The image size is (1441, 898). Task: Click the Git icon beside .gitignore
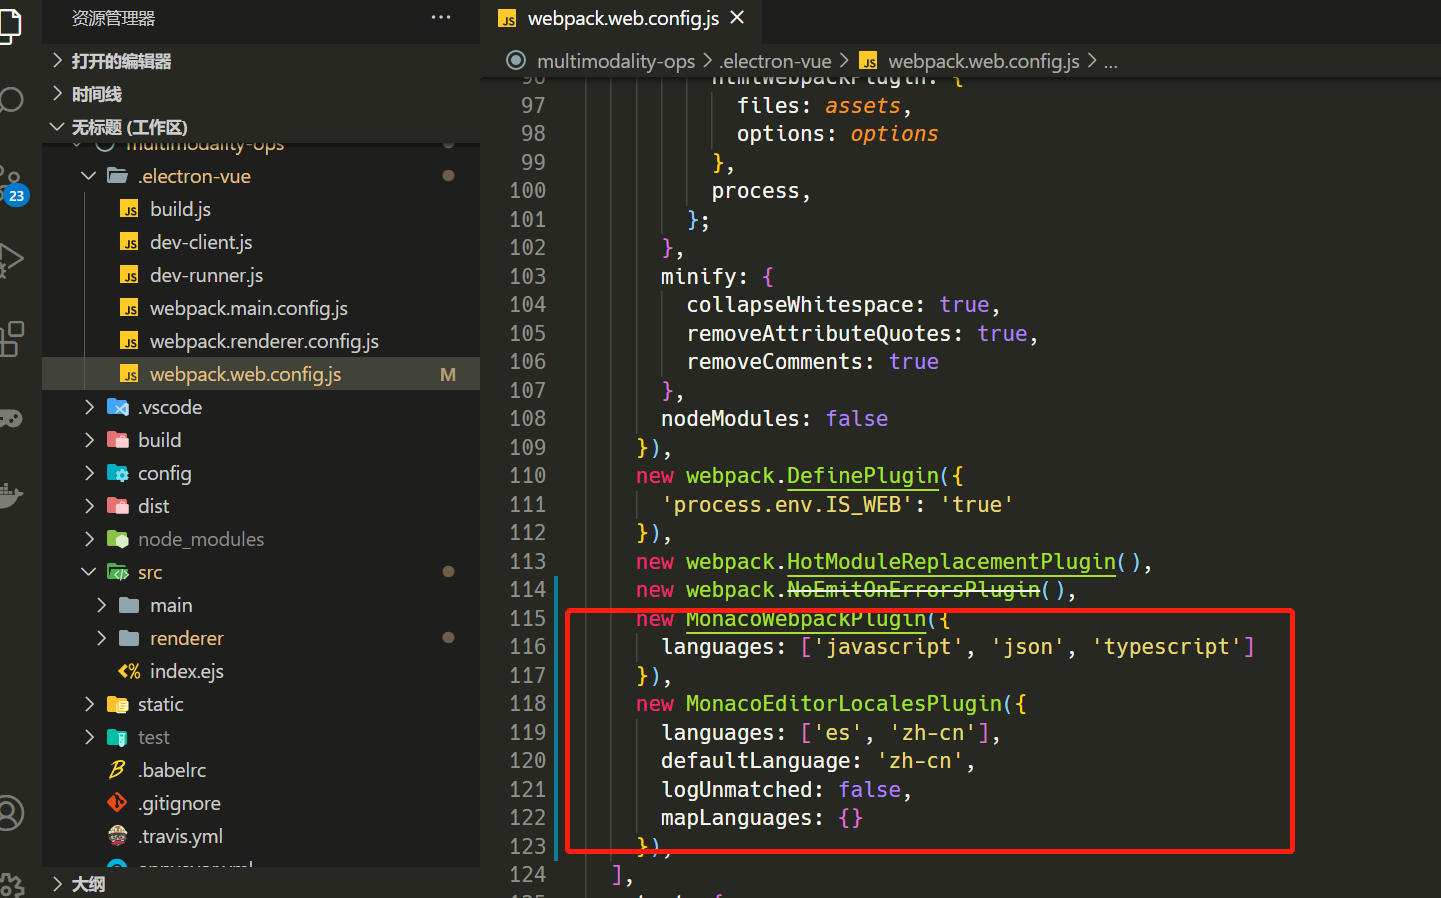[x=117, y=803]
